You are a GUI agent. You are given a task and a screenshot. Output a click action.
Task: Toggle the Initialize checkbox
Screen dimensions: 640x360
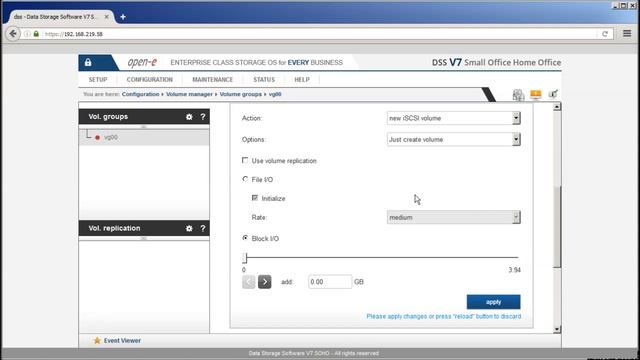pos(255,198)
